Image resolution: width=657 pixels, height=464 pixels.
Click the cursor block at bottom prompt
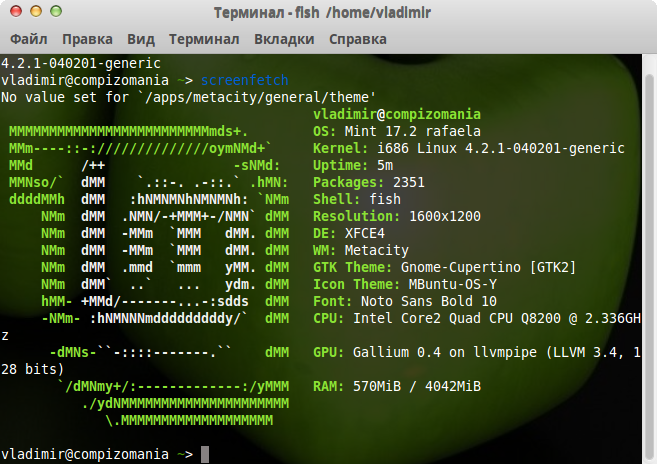pyautogui.click(x=205, y=454)
